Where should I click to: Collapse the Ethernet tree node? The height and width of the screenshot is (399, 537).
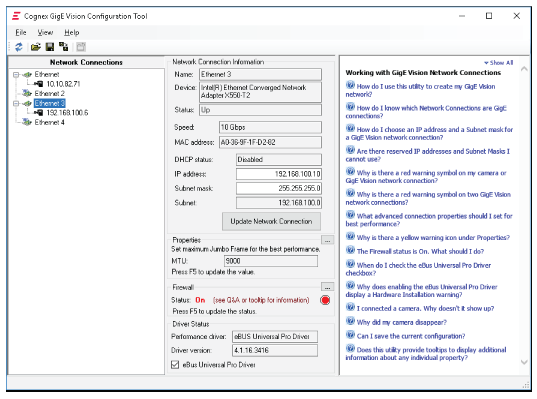click(16, 74)
